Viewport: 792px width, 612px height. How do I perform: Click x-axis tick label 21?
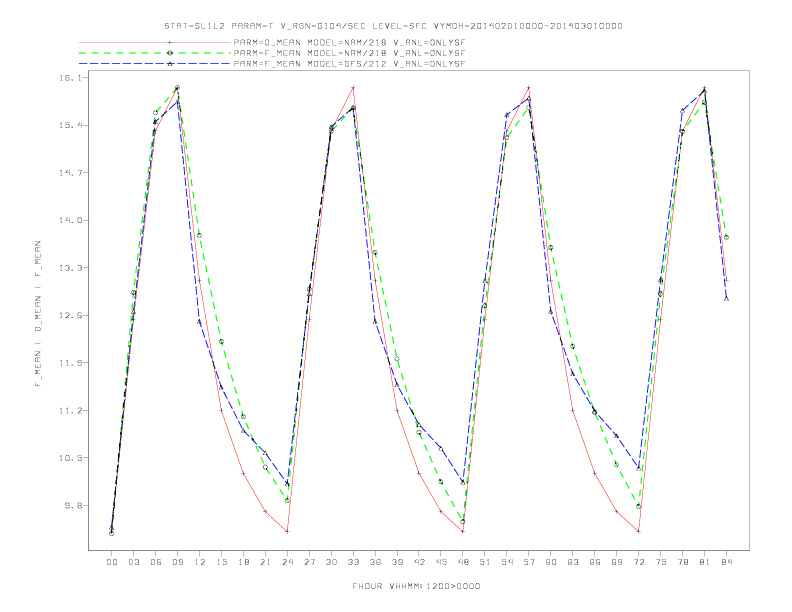(x=265, y=562)
